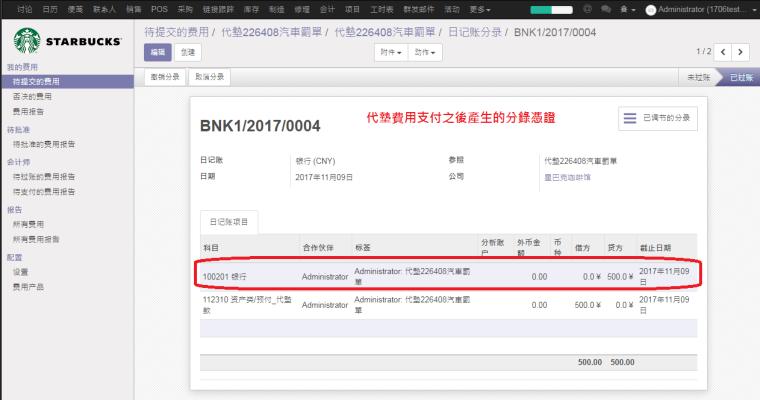760x400 pixels.
Task: Open the 项目 menu
Action: pyautogui.click(x=352, y=9)
